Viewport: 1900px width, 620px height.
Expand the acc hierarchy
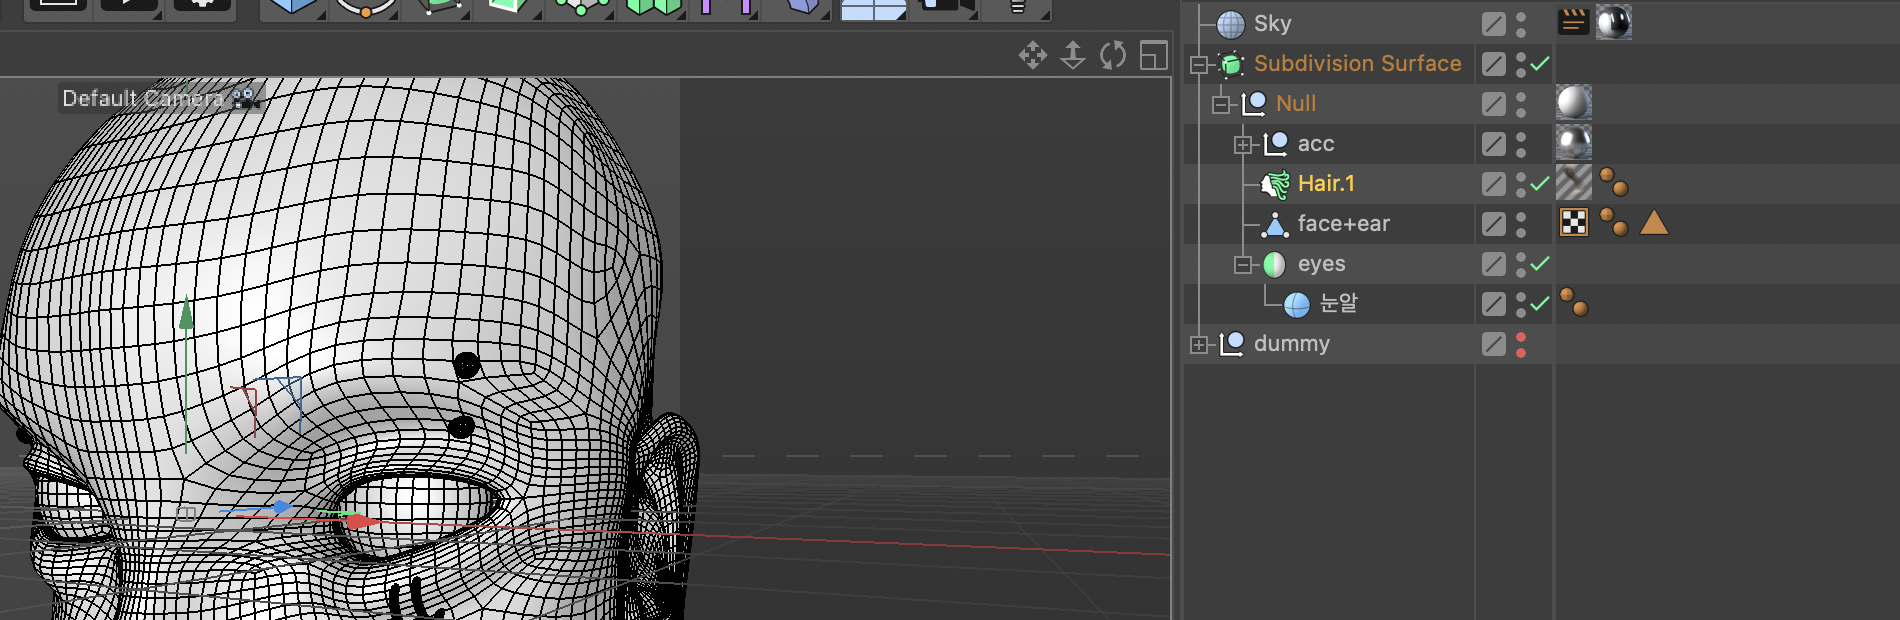point(1243,145)
